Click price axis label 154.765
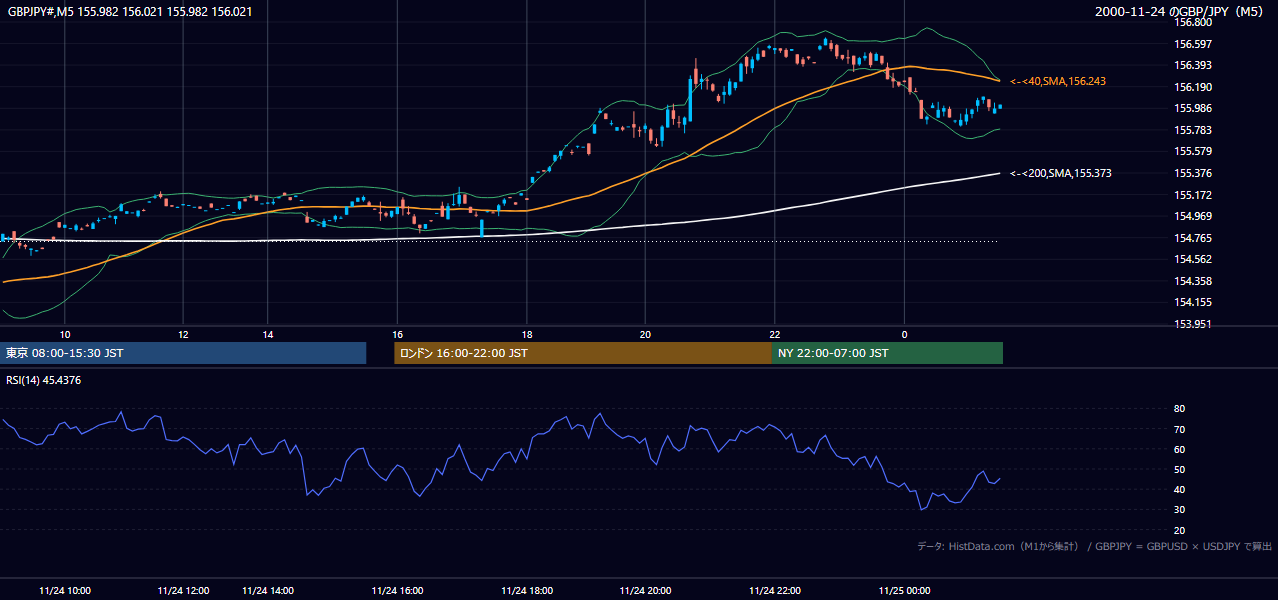Image resolution: width=1278 pixels, height=600 pixels. coord(1193,238)
